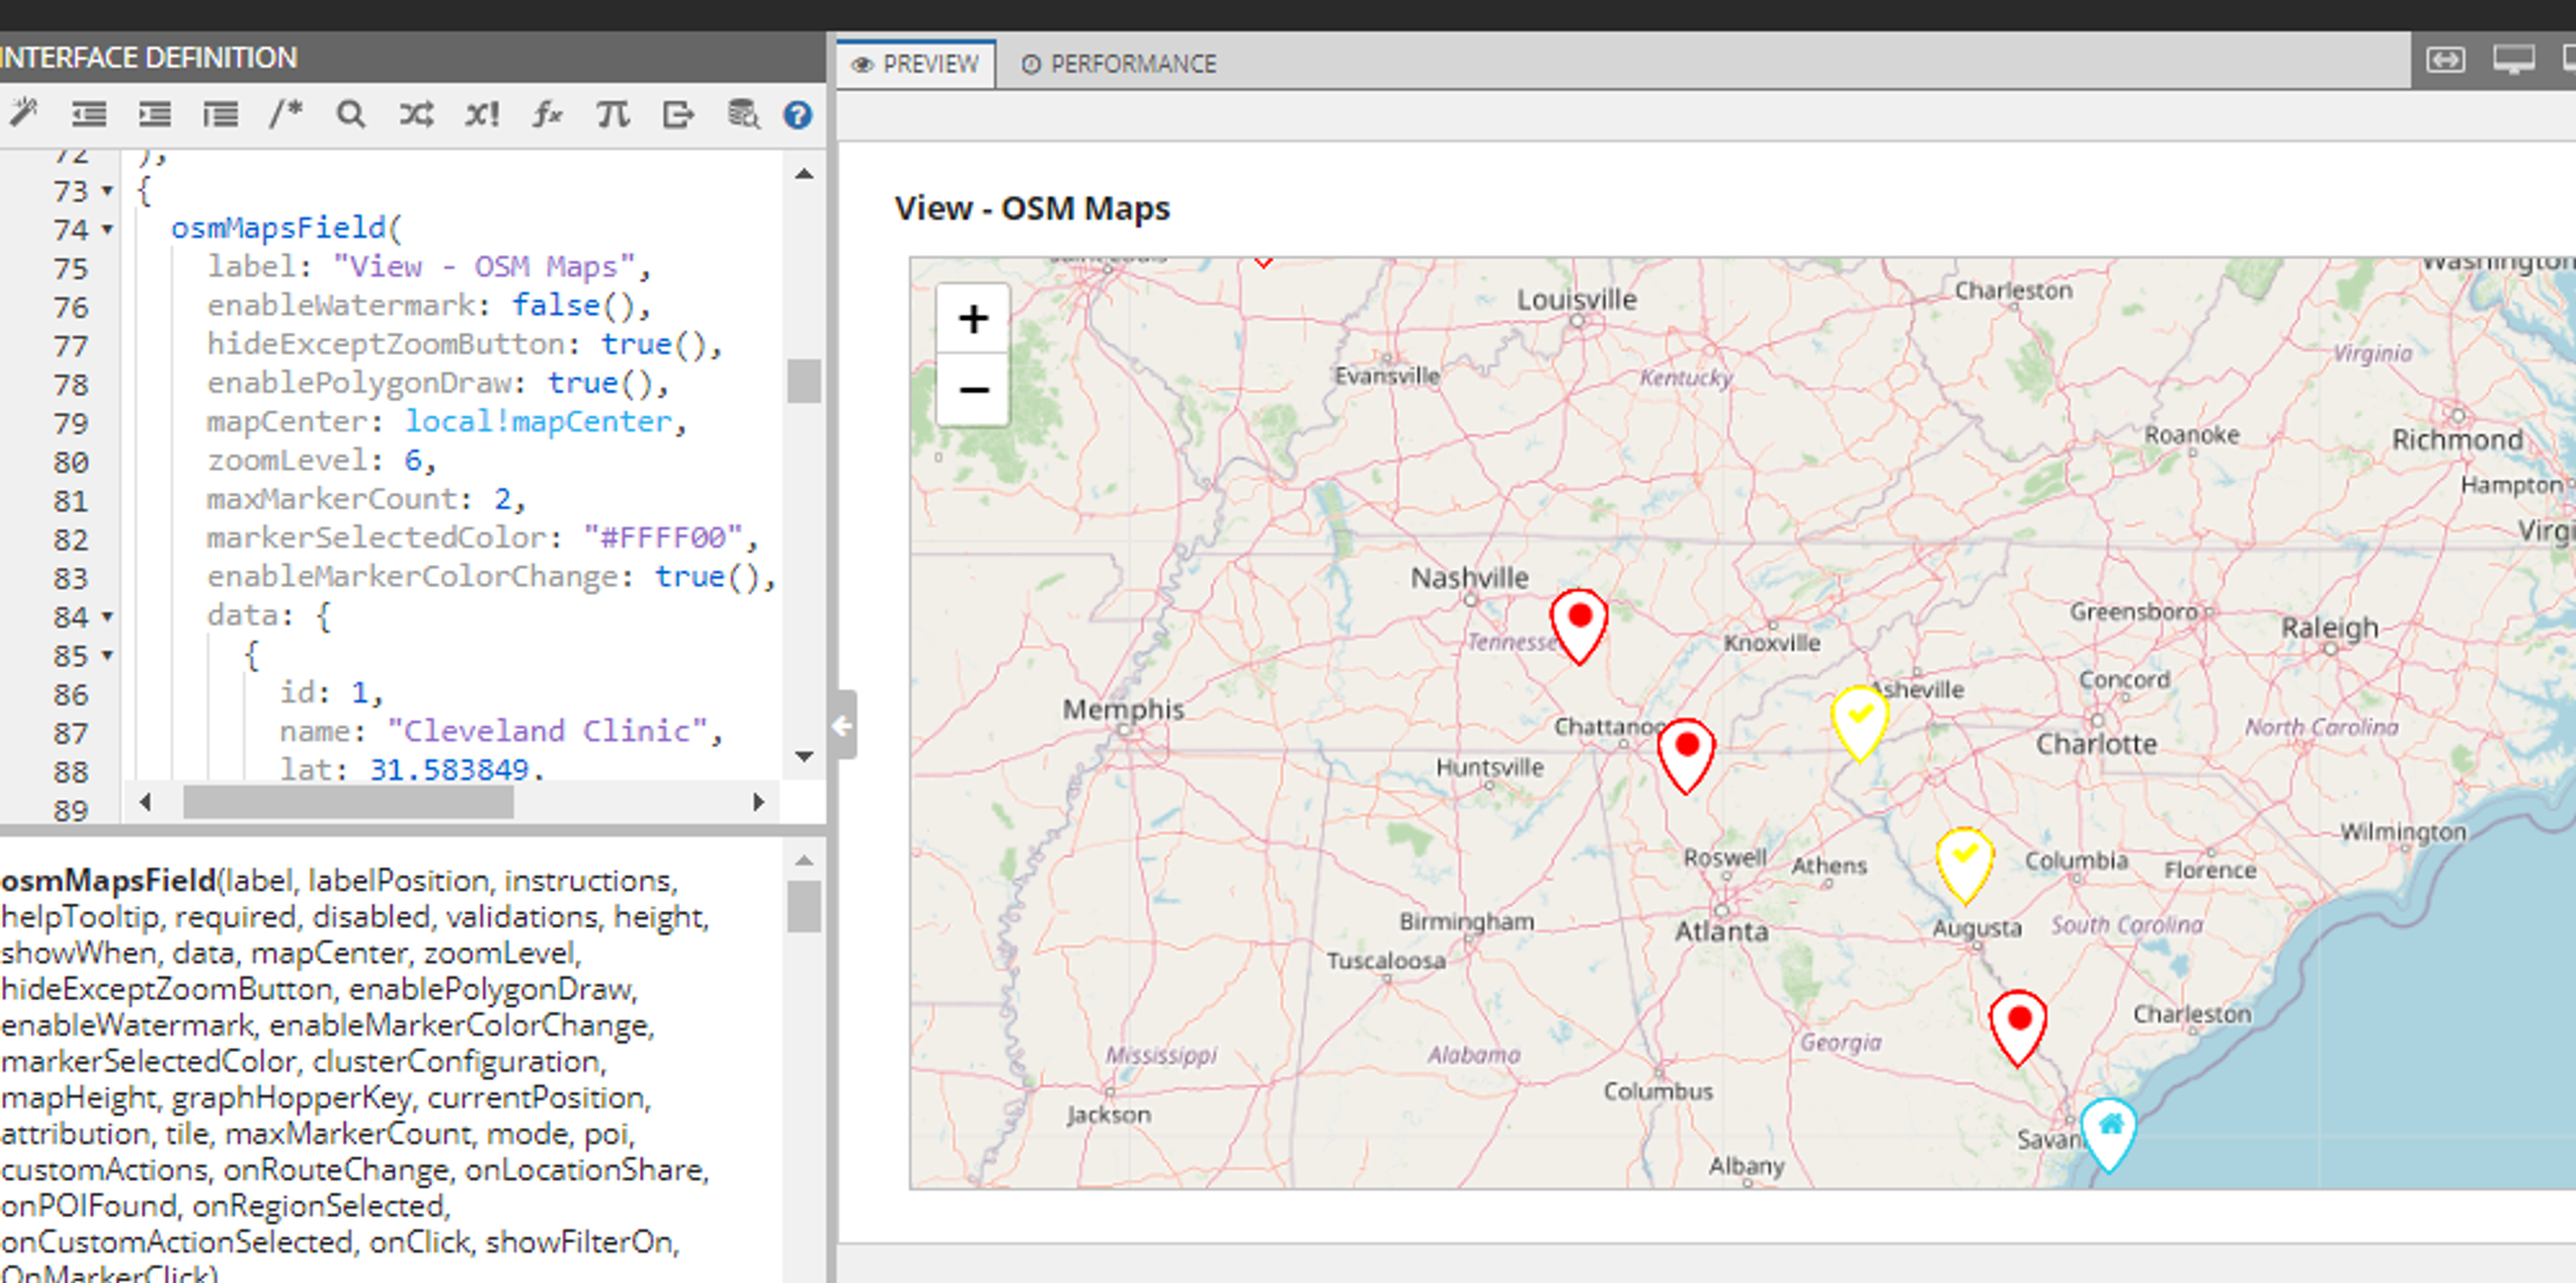Click the yellow check marker above Augusta
Viewport: 2576px width, 1283px height.
[1964, 865]
